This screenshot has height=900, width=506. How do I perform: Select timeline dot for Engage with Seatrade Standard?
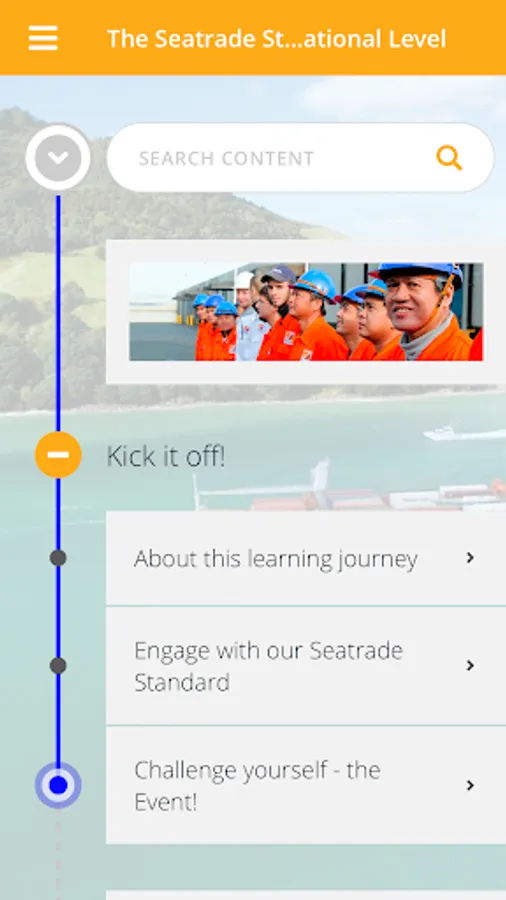tap(58, 666)
